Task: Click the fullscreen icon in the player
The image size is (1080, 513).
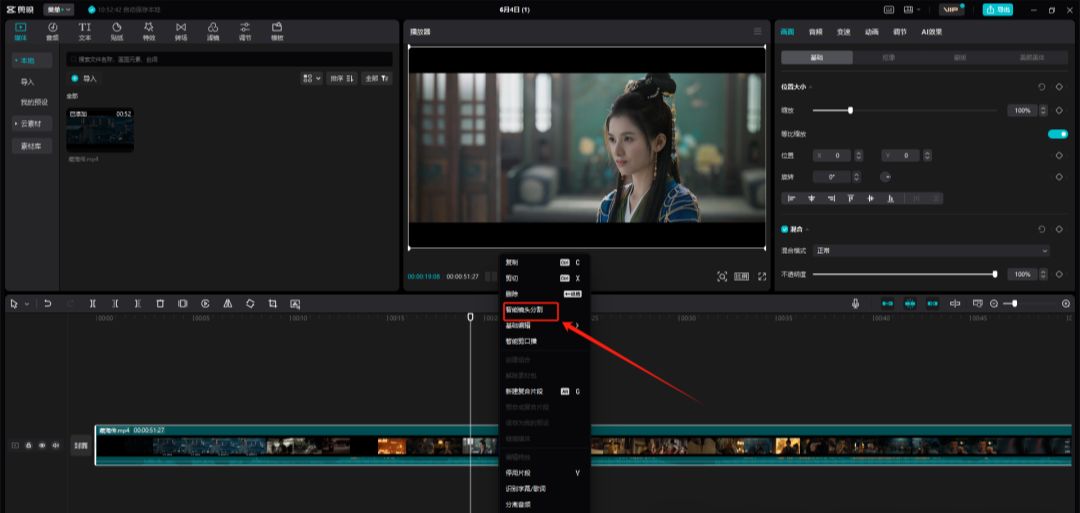Action: point(762,276)
